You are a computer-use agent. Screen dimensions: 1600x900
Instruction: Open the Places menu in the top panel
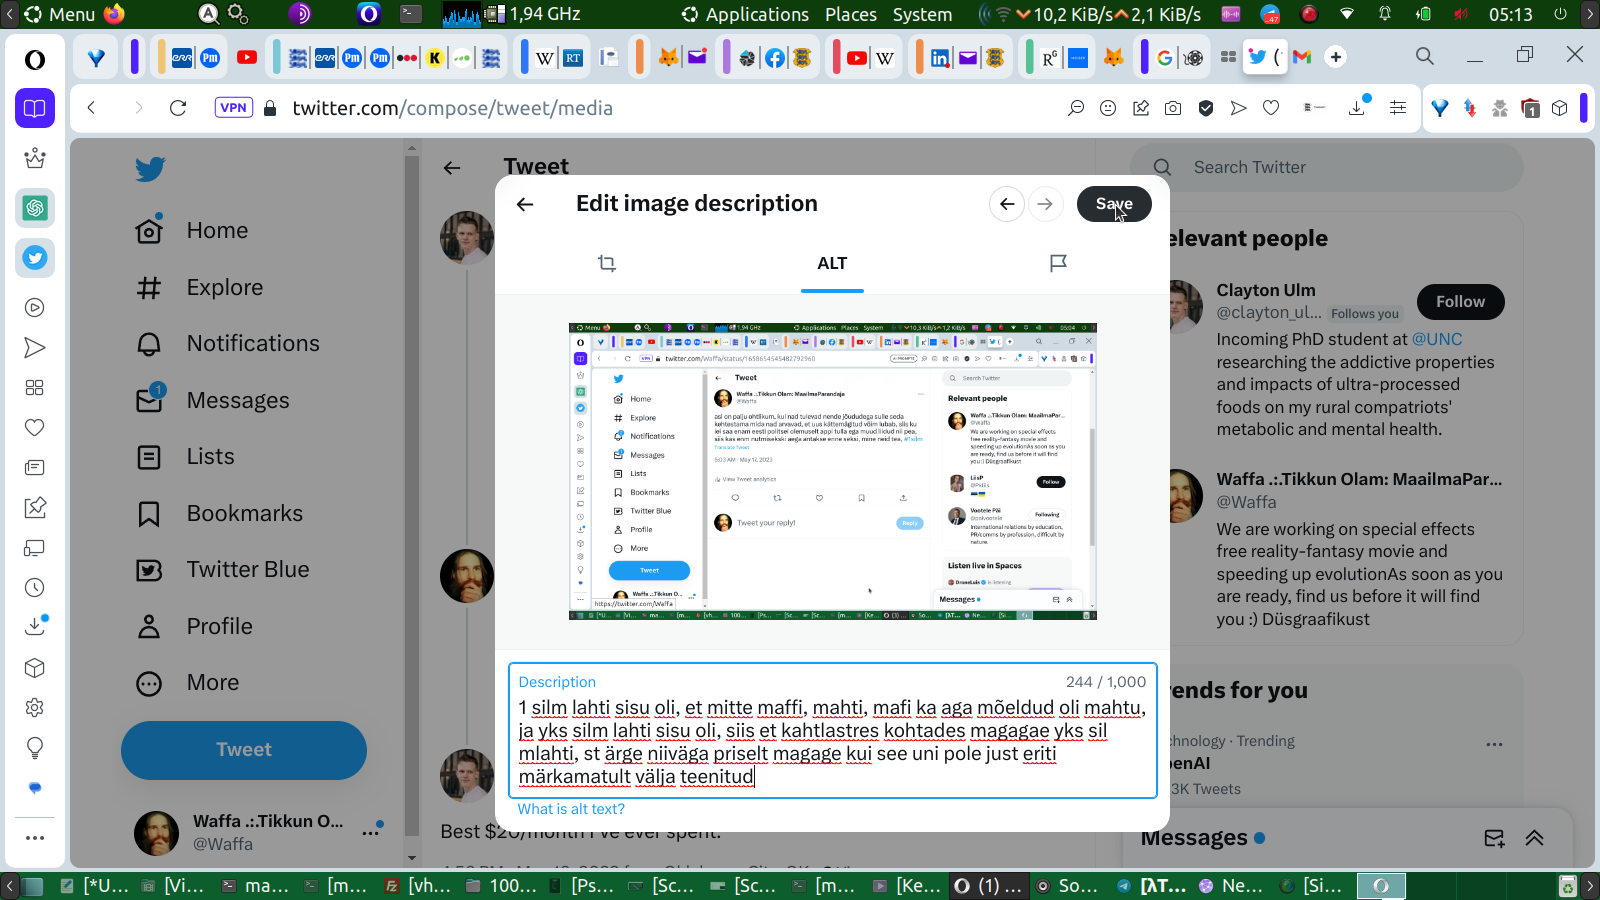(851, 14)
